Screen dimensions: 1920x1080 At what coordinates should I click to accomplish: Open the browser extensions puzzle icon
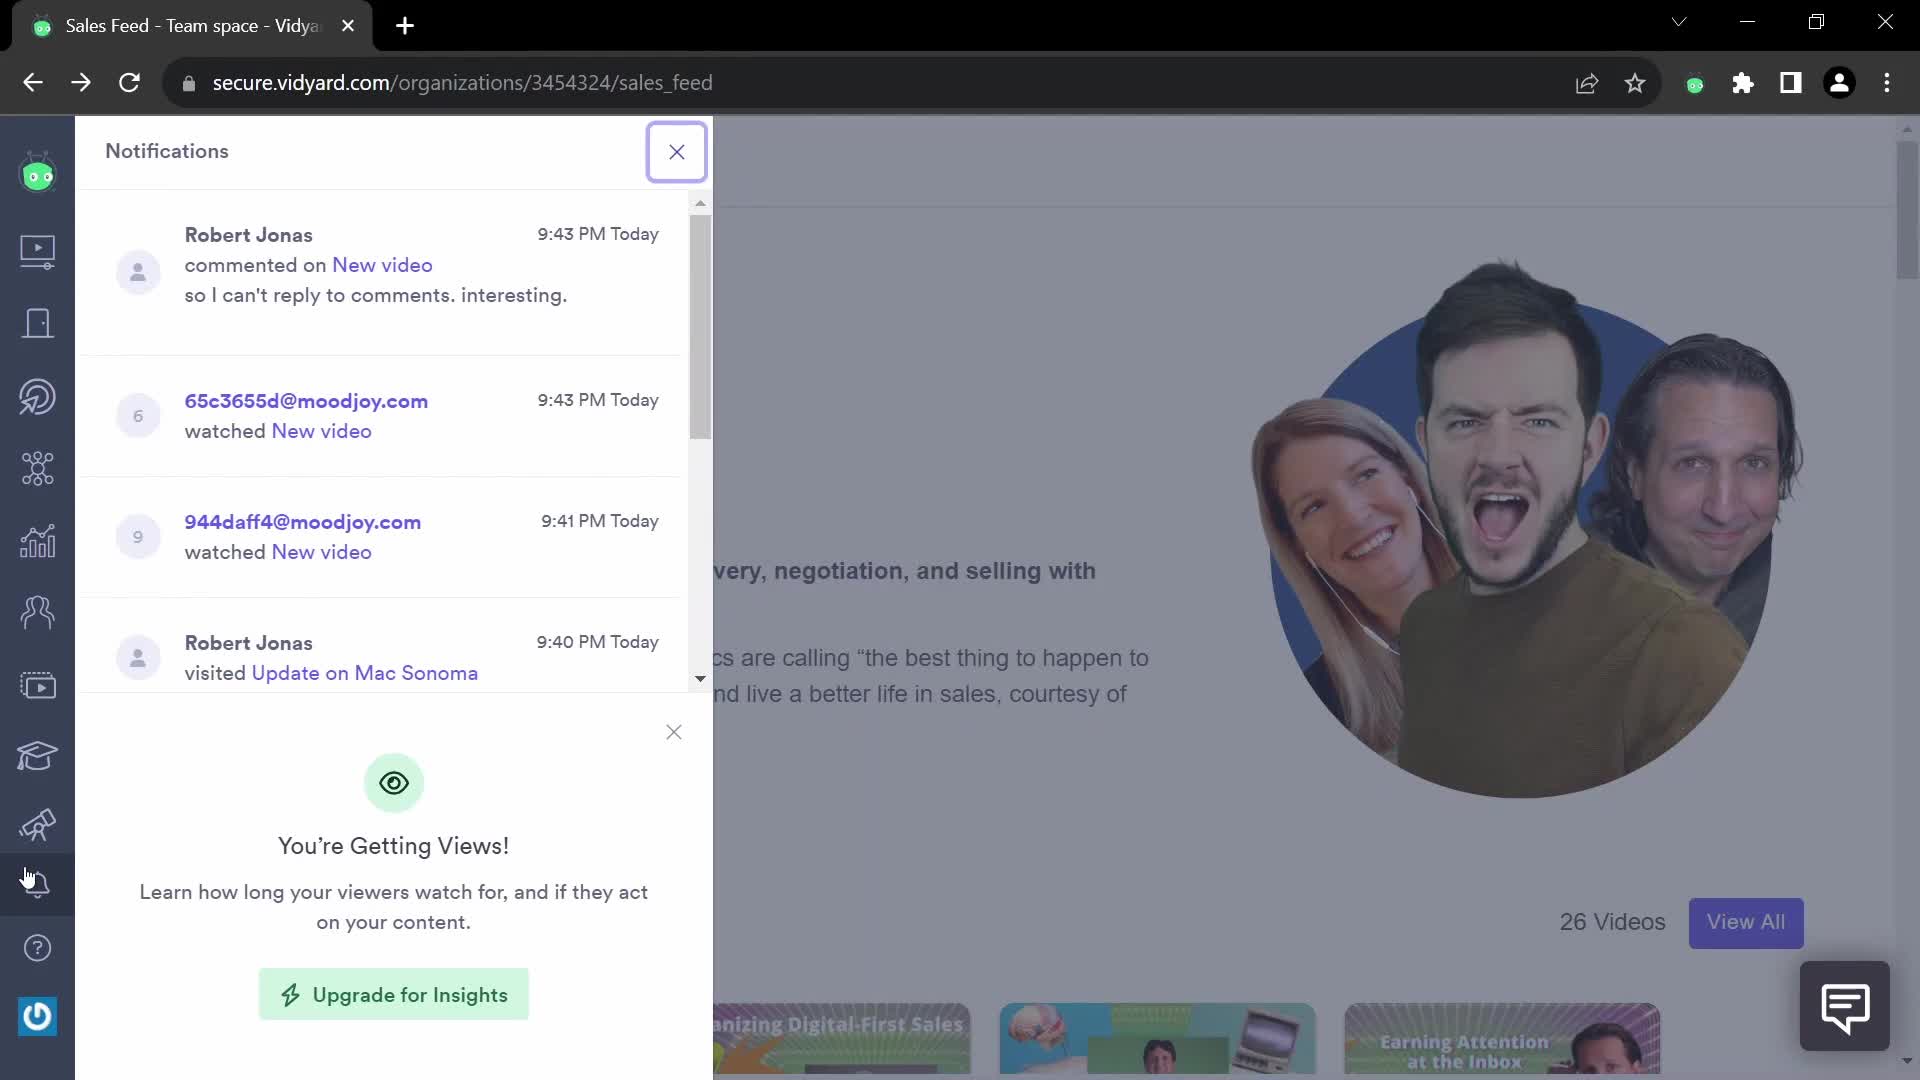1743,84
